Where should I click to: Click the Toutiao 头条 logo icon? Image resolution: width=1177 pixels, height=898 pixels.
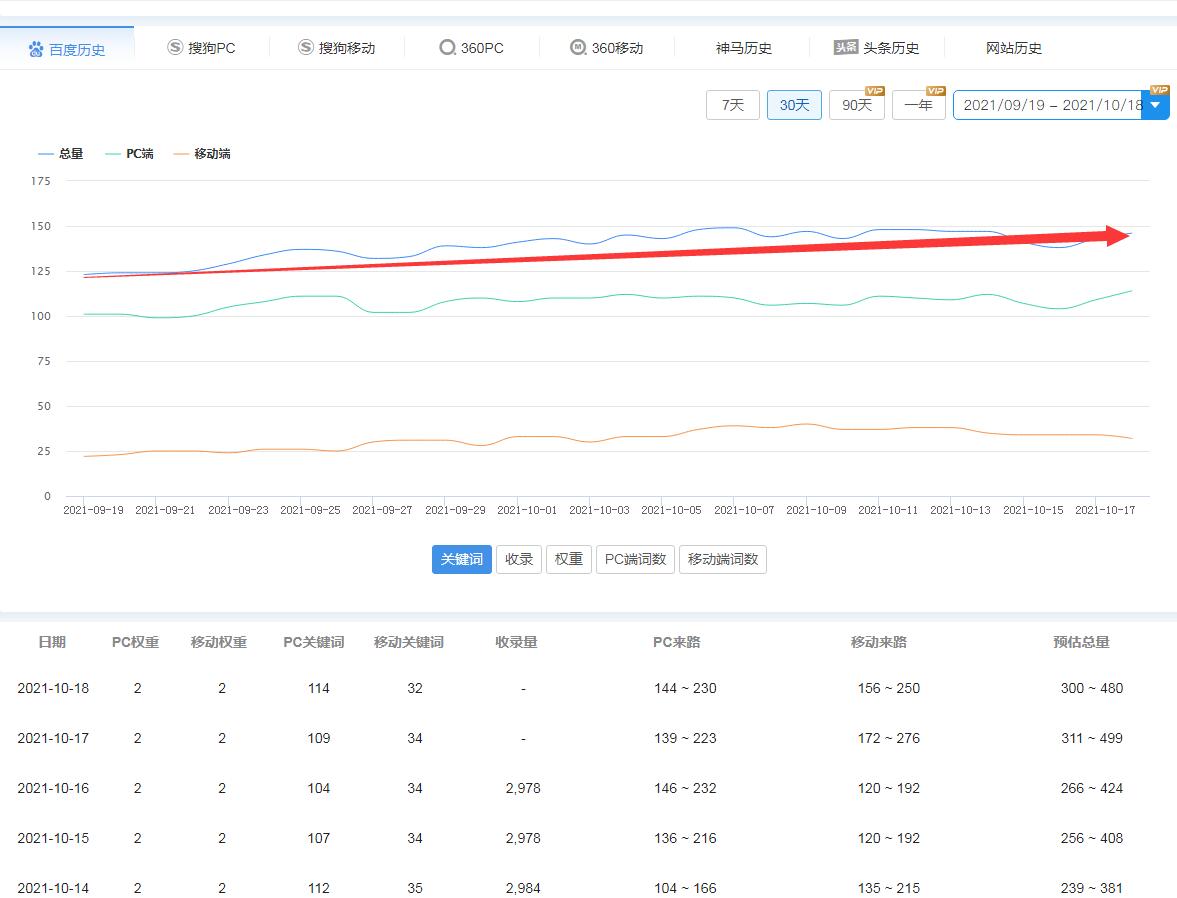pos(846,47)
